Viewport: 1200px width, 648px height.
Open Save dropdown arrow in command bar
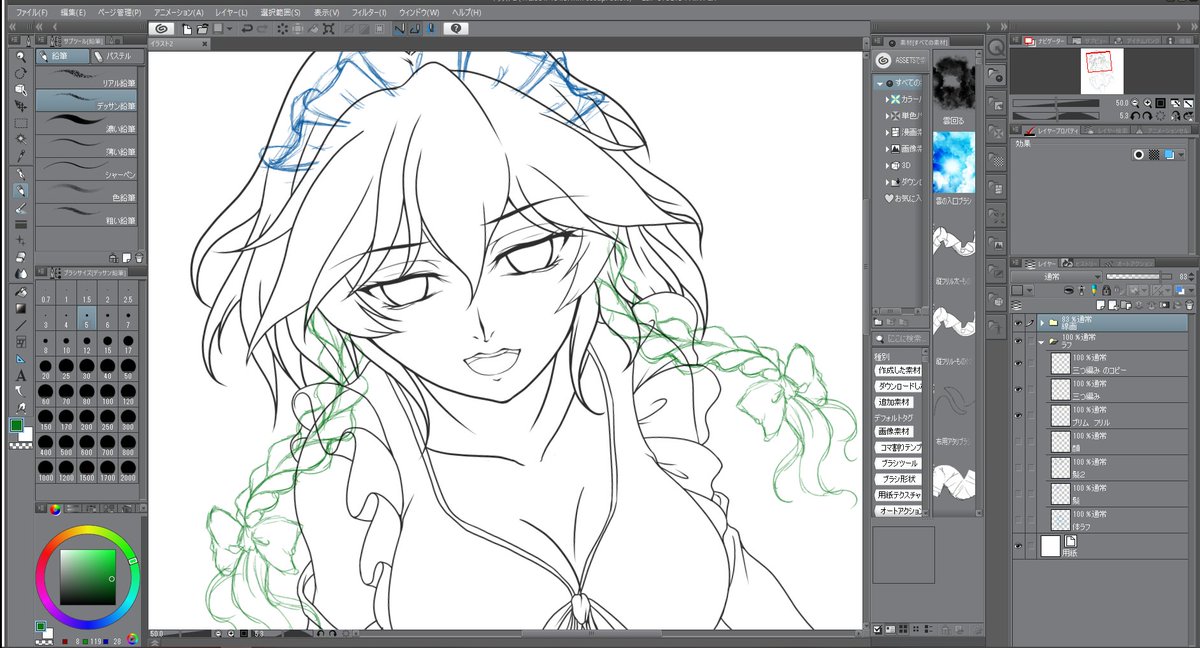click(x=230, y=29)
